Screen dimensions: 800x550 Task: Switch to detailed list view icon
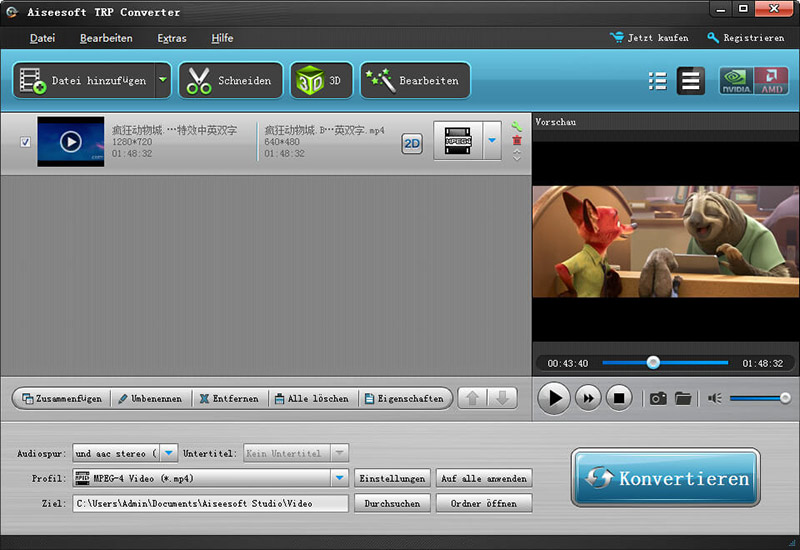[658, 81]
